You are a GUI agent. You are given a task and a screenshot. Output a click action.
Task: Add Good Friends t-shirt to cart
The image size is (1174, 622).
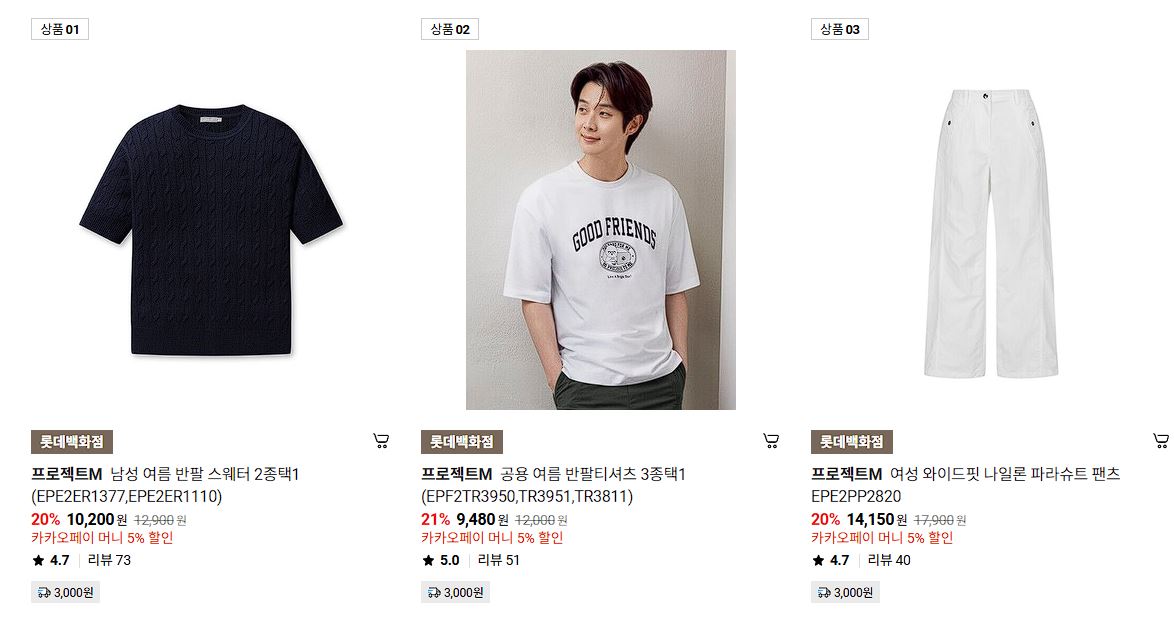[771, 441]
